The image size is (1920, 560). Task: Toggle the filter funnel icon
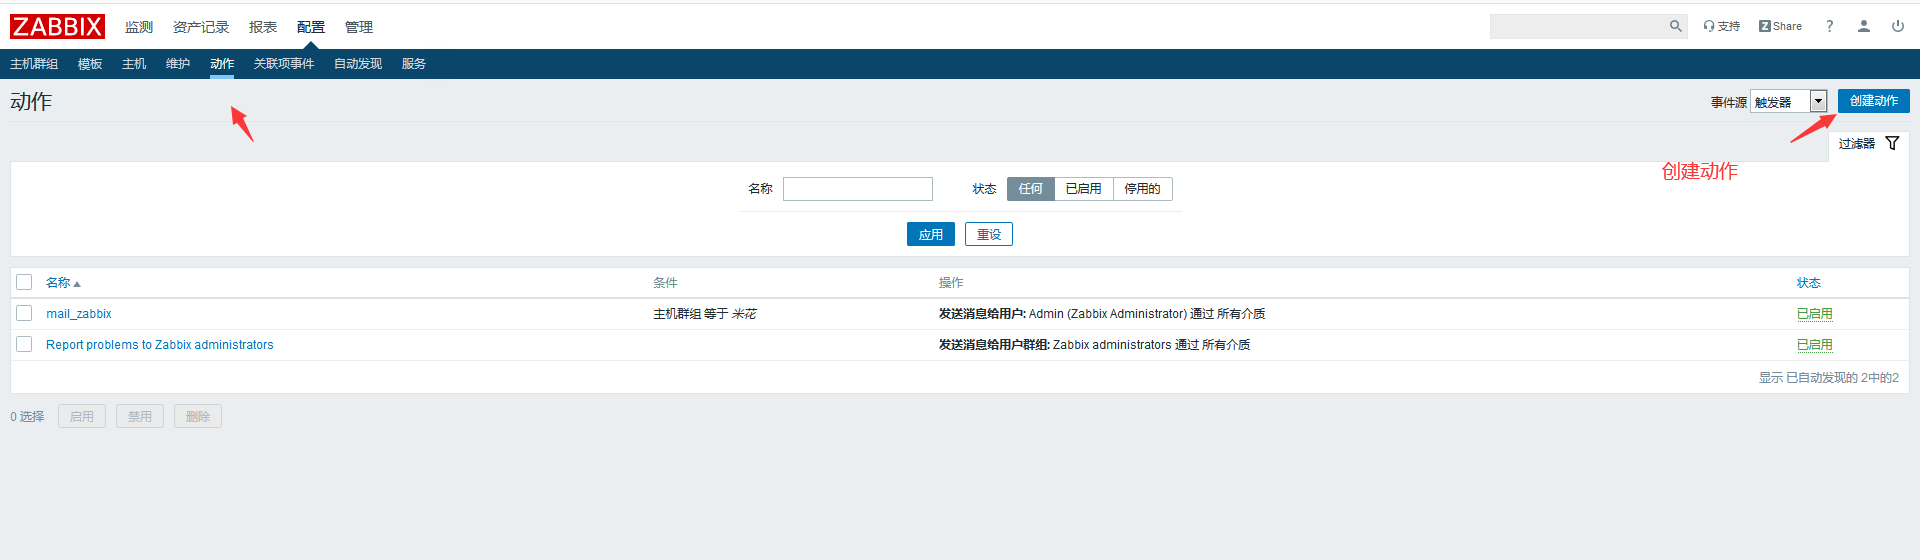tap(1892, 143)
